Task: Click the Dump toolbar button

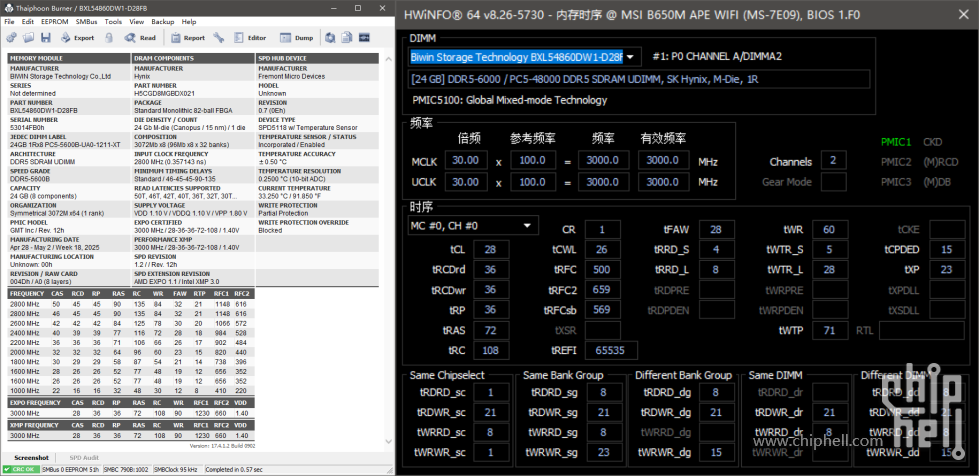Action: click(x=297, y=37)
